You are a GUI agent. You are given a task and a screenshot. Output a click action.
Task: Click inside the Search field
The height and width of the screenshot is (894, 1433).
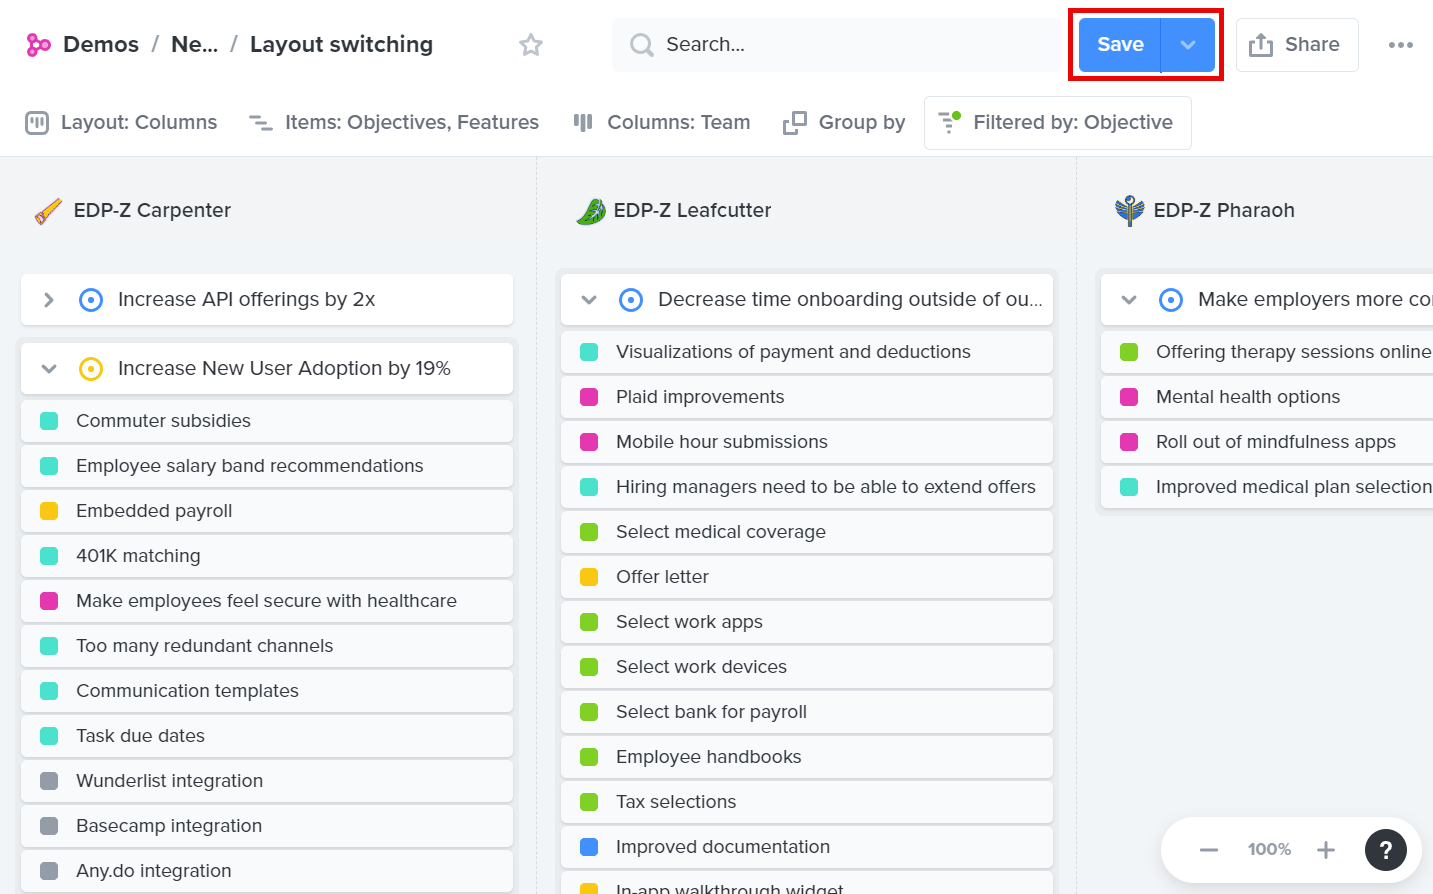[800, 44]
